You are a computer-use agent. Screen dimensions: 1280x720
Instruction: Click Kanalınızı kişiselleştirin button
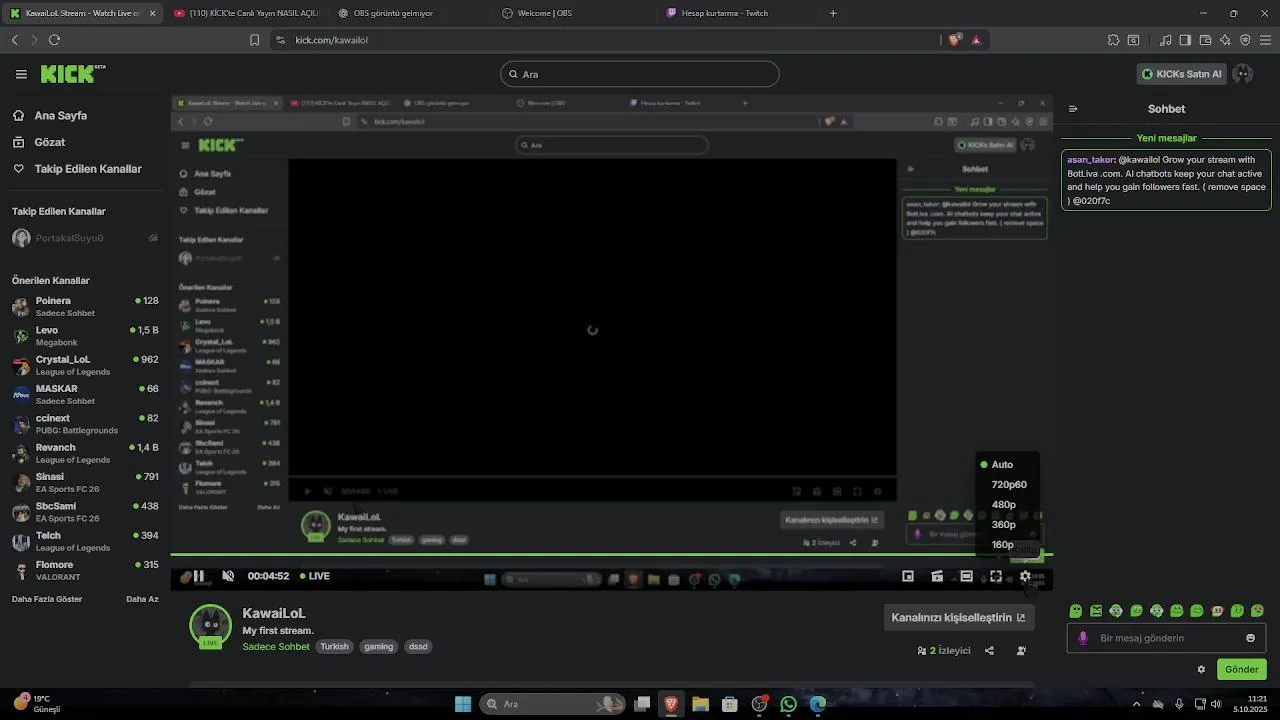pos(958,617)
